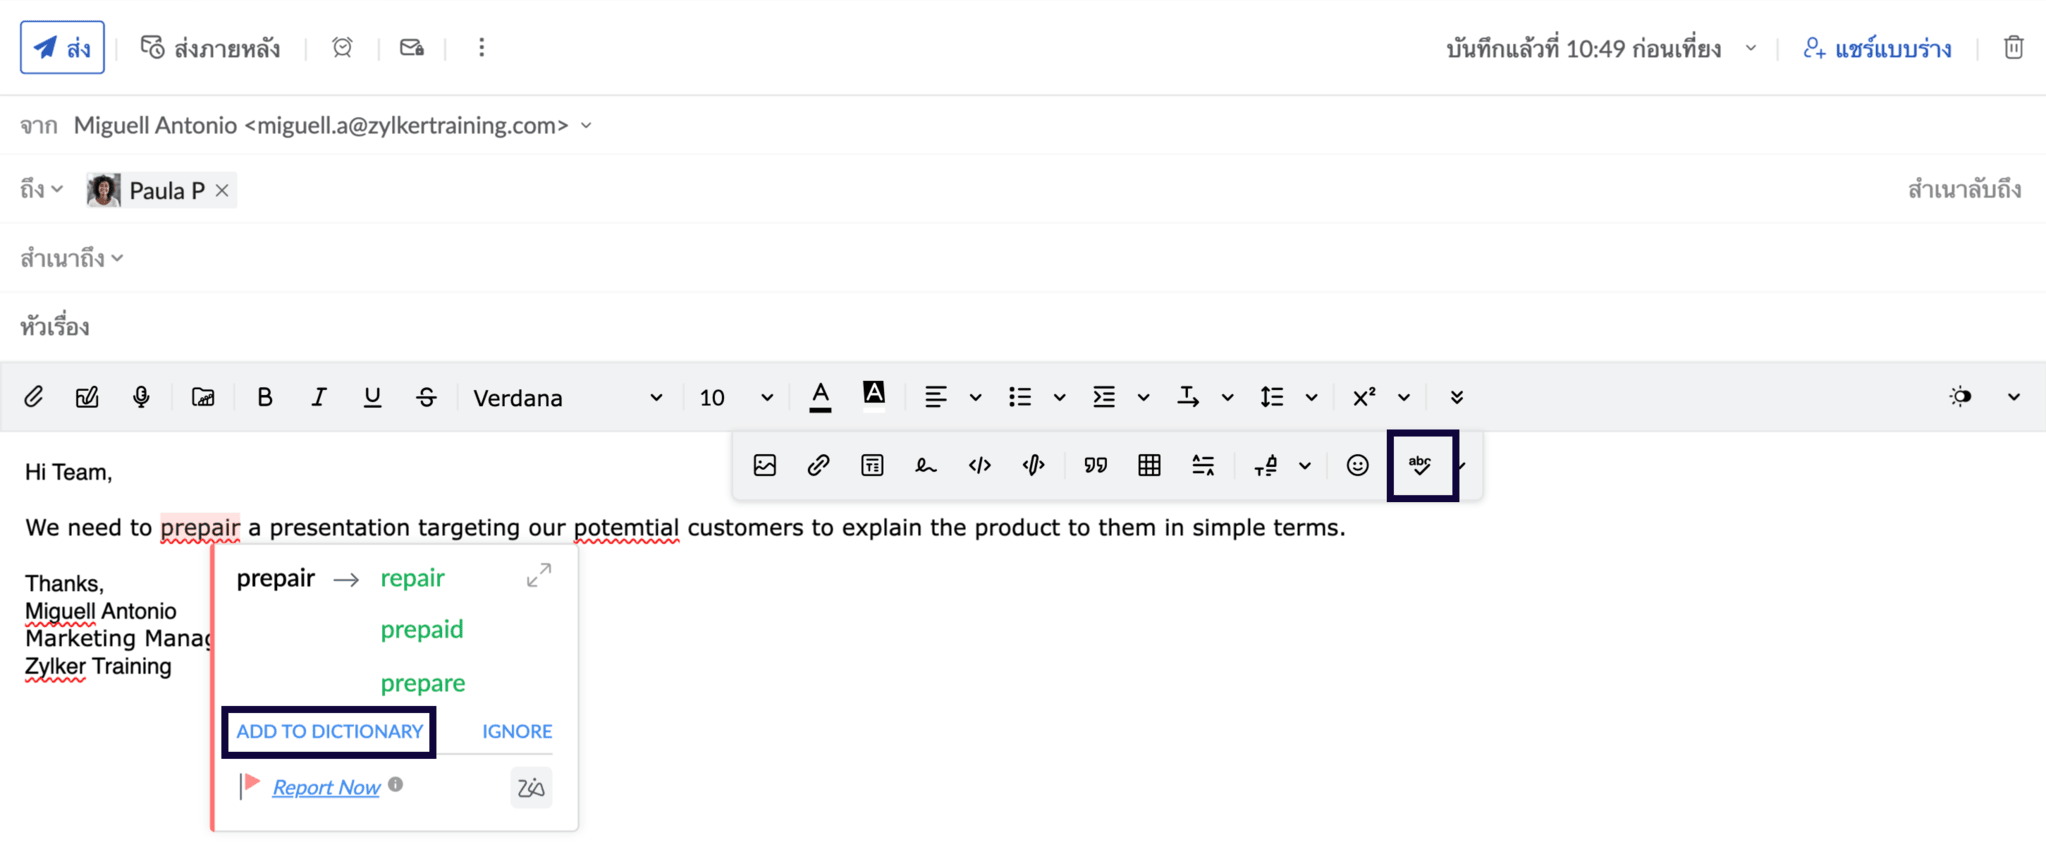
Task: Expand the From address dropdown
Action: click(586, 125)
